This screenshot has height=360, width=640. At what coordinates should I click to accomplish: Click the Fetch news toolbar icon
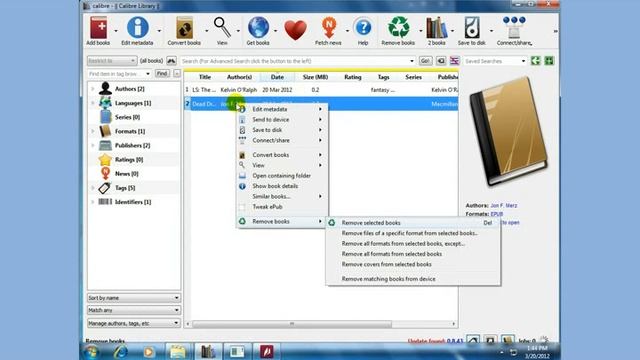click(x=328, y=31)
